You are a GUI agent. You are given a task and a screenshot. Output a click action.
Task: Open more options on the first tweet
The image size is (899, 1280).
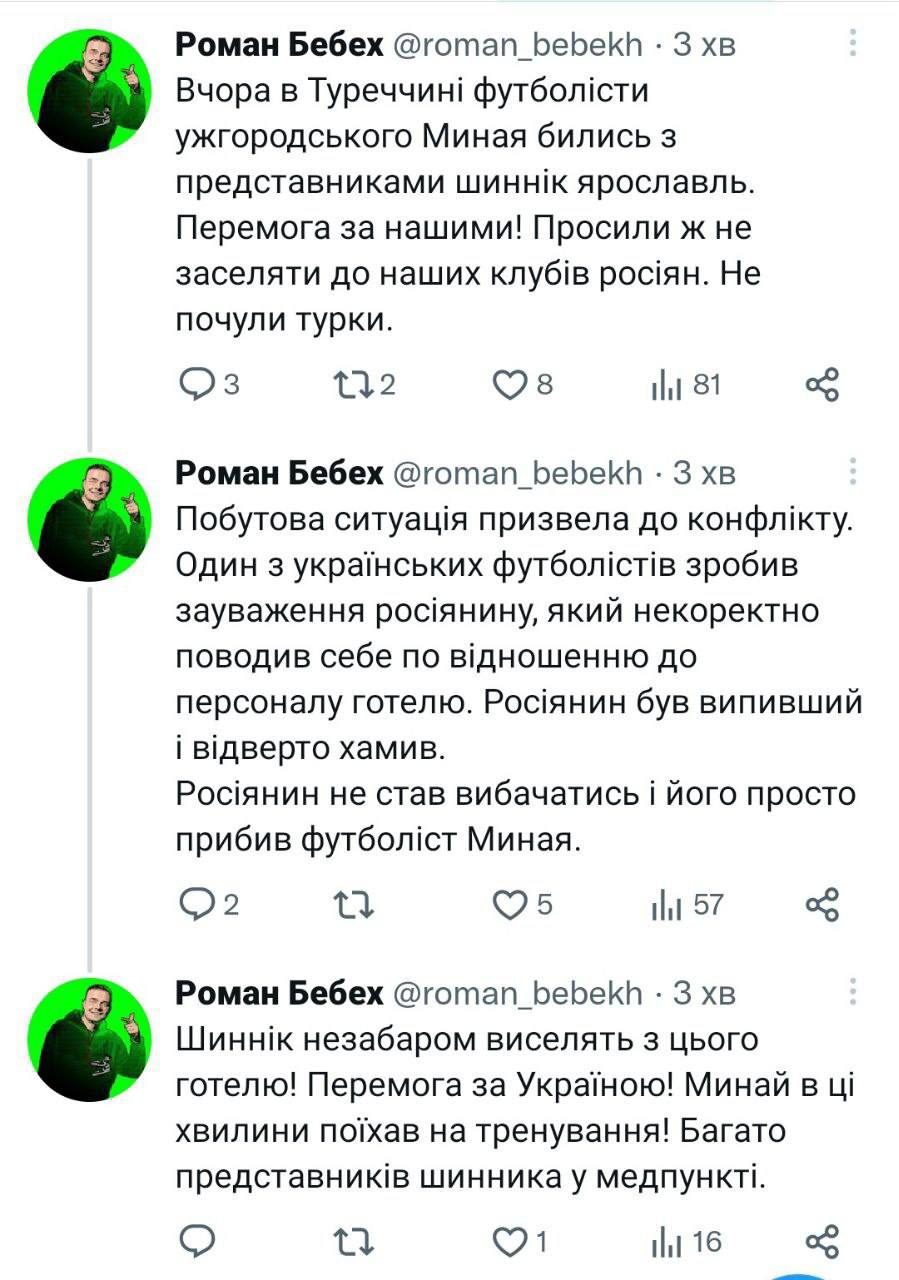(x=853, y=43)
